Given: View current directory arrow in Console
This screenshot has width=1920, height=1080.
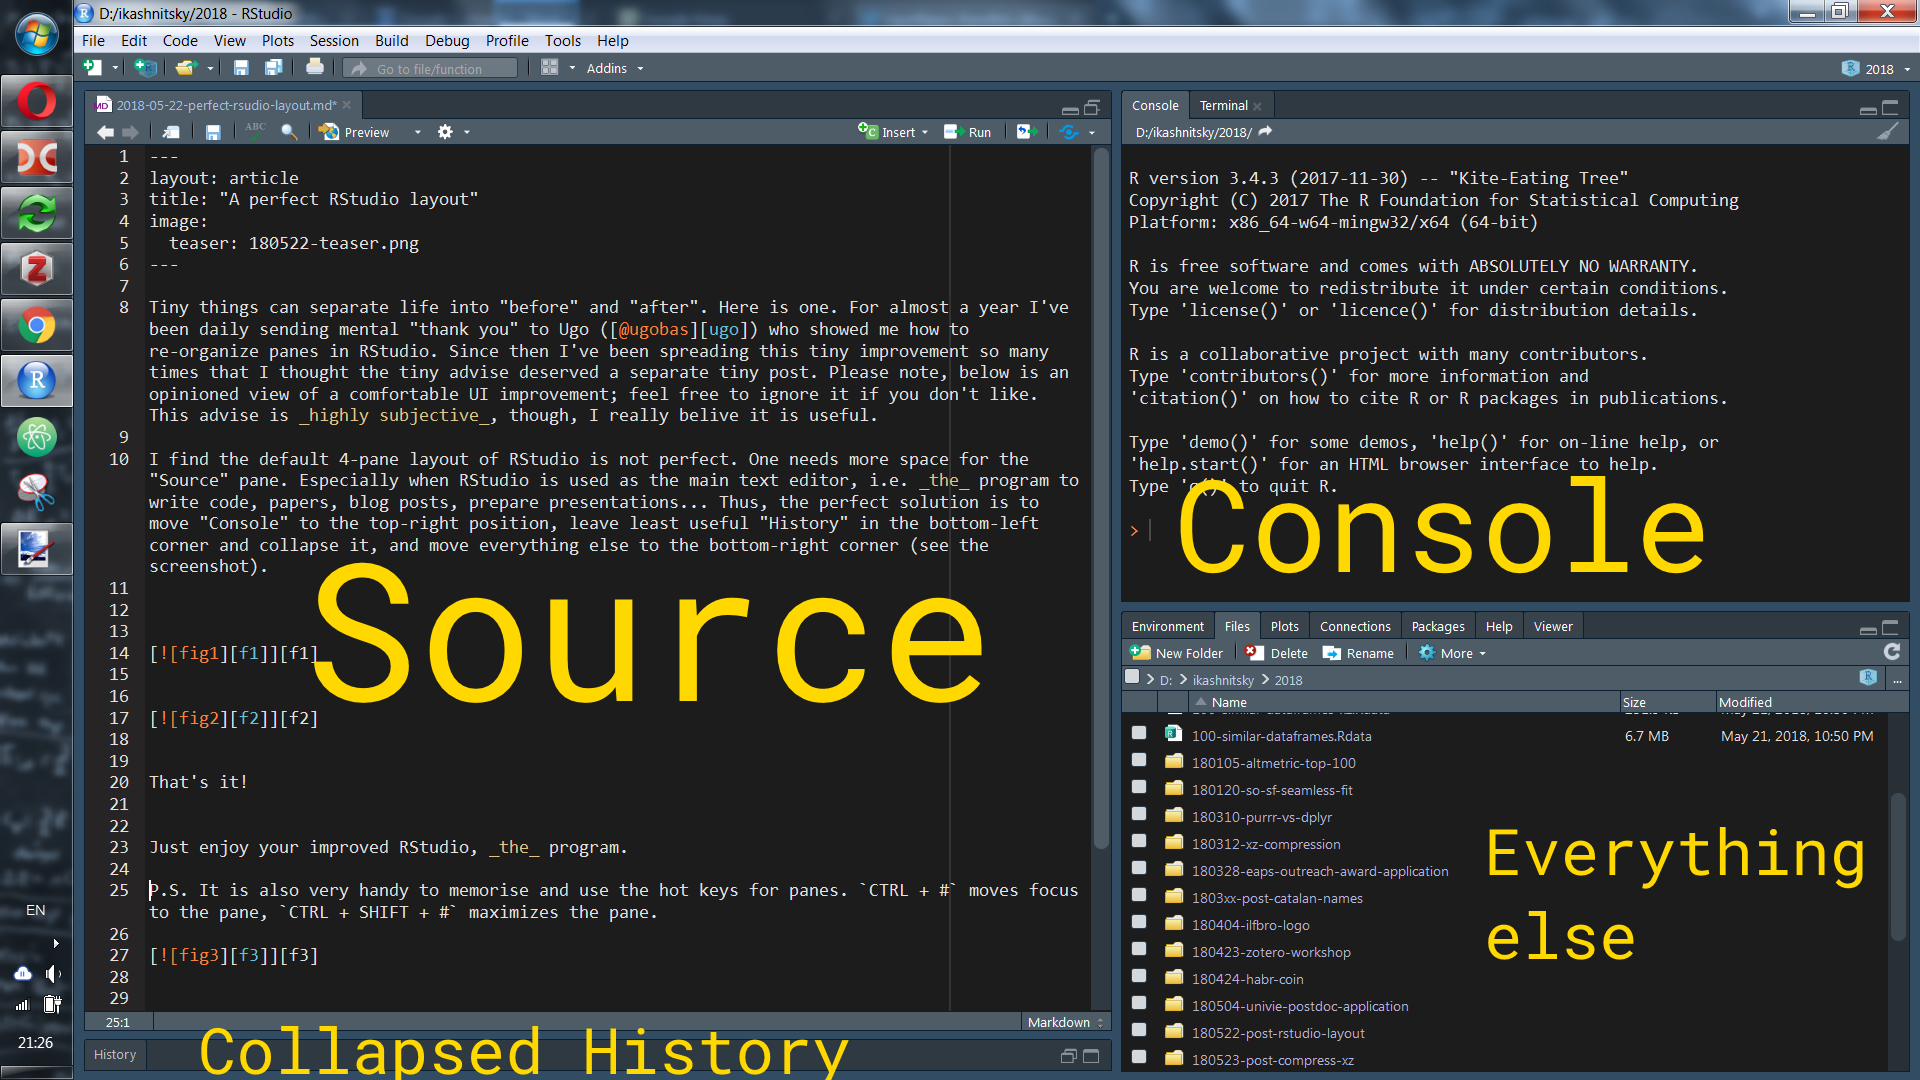Looking at the screenshot, I should point(1265,132).
